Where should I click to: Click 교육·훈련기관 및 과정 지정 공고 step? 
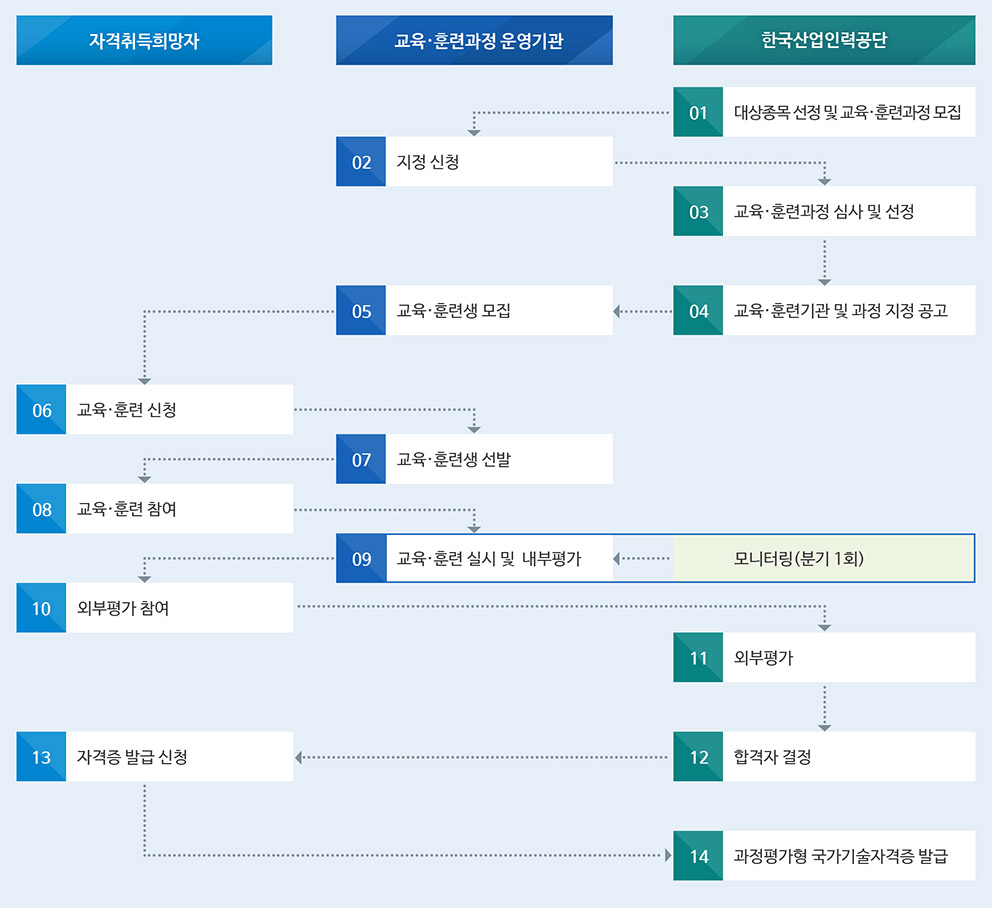[x=847, y=310]
